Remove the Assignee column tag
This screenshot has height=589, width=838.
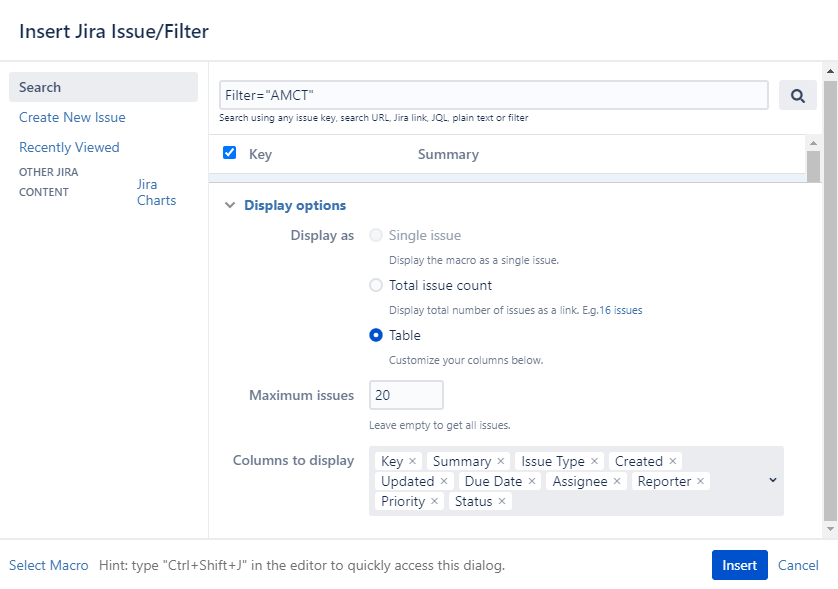(617, 482)
